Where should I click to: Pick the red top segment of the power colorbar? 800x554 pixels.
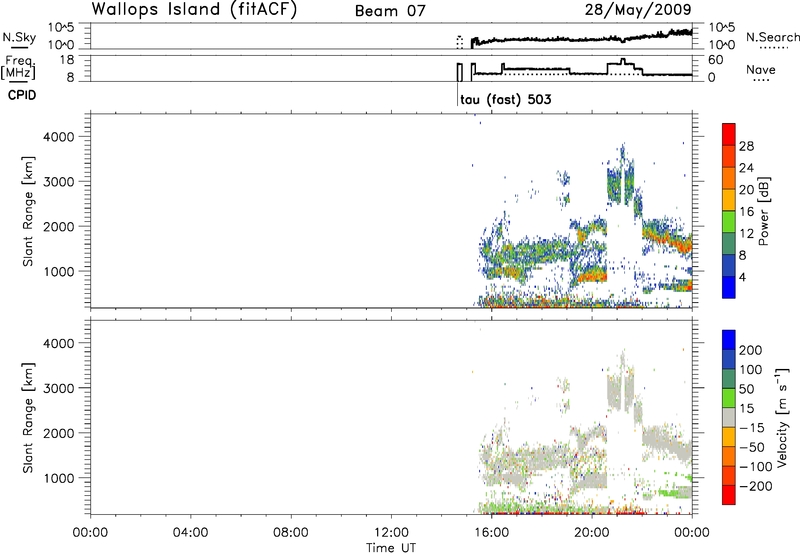point(729,134)
